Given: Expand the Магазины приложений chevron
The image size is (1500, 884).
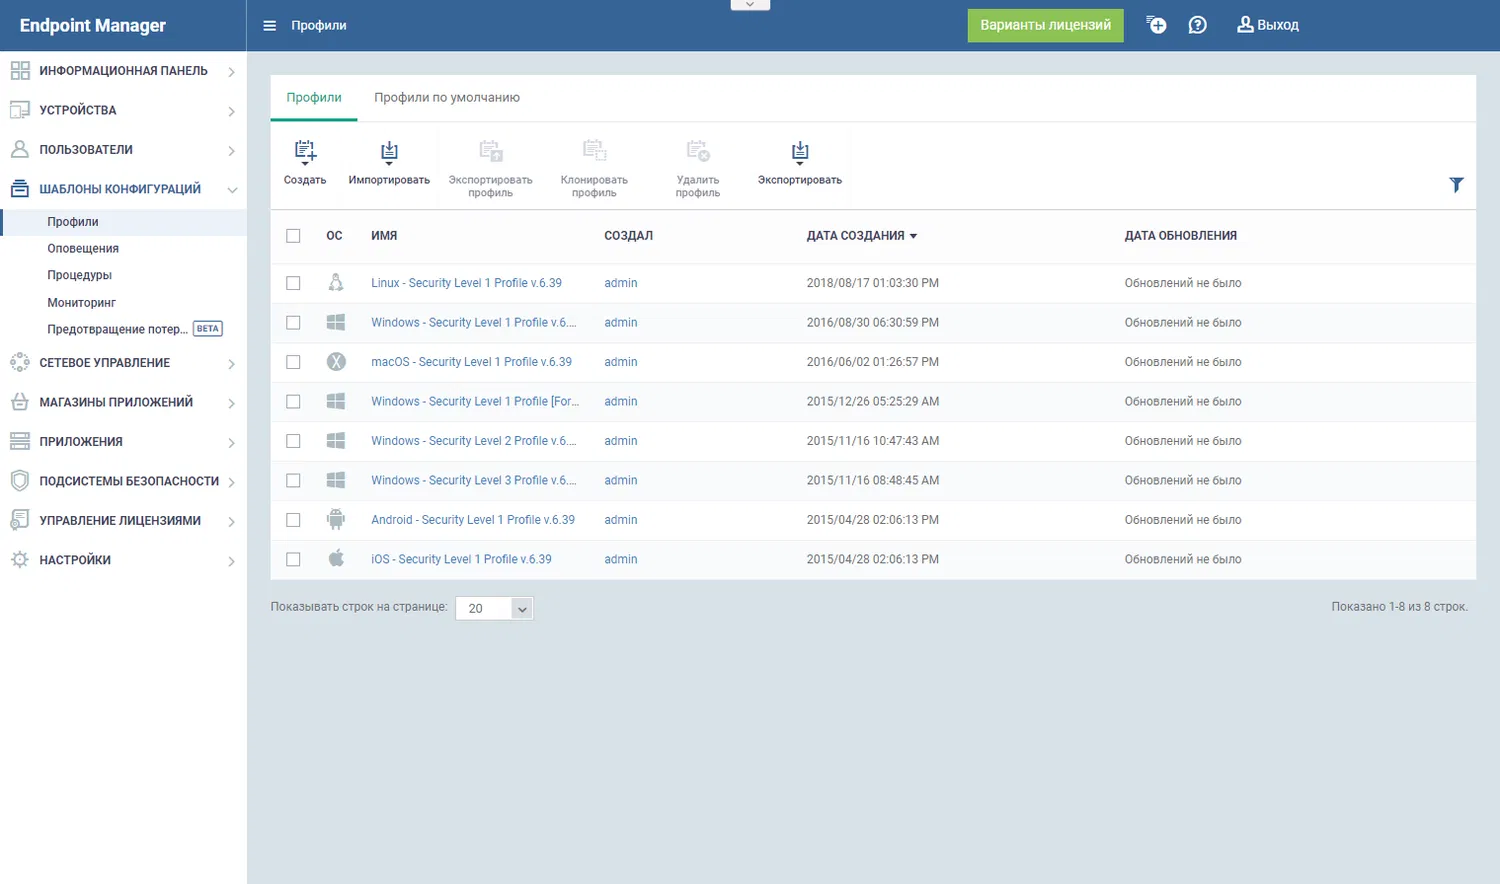Looking at the screenshot, I should [x=231, y=403].
